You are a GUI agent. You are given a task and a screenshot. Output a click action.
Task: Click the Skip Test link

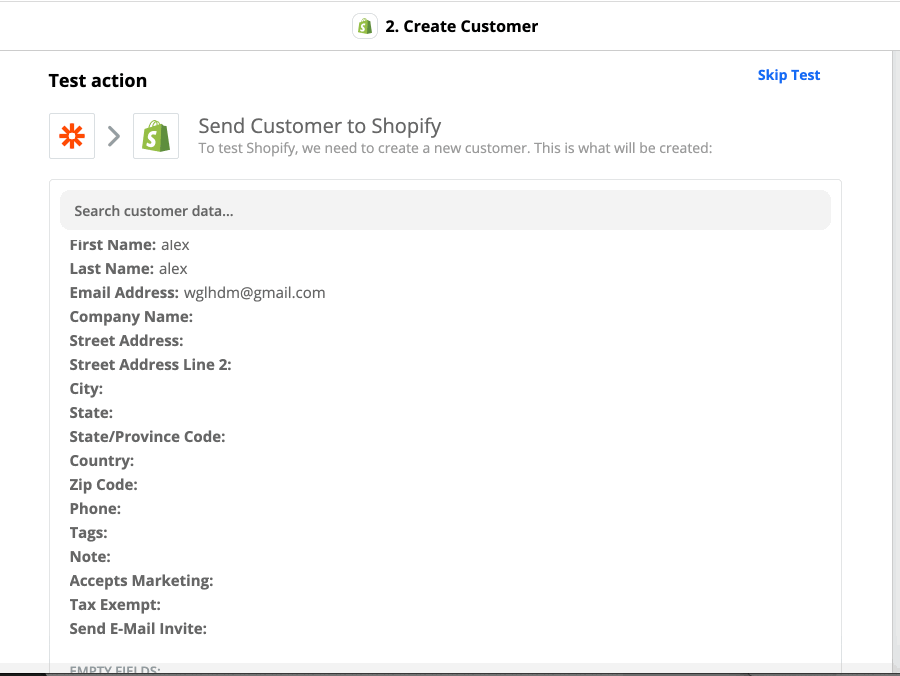pyautogui.click(x=789, y=75)
